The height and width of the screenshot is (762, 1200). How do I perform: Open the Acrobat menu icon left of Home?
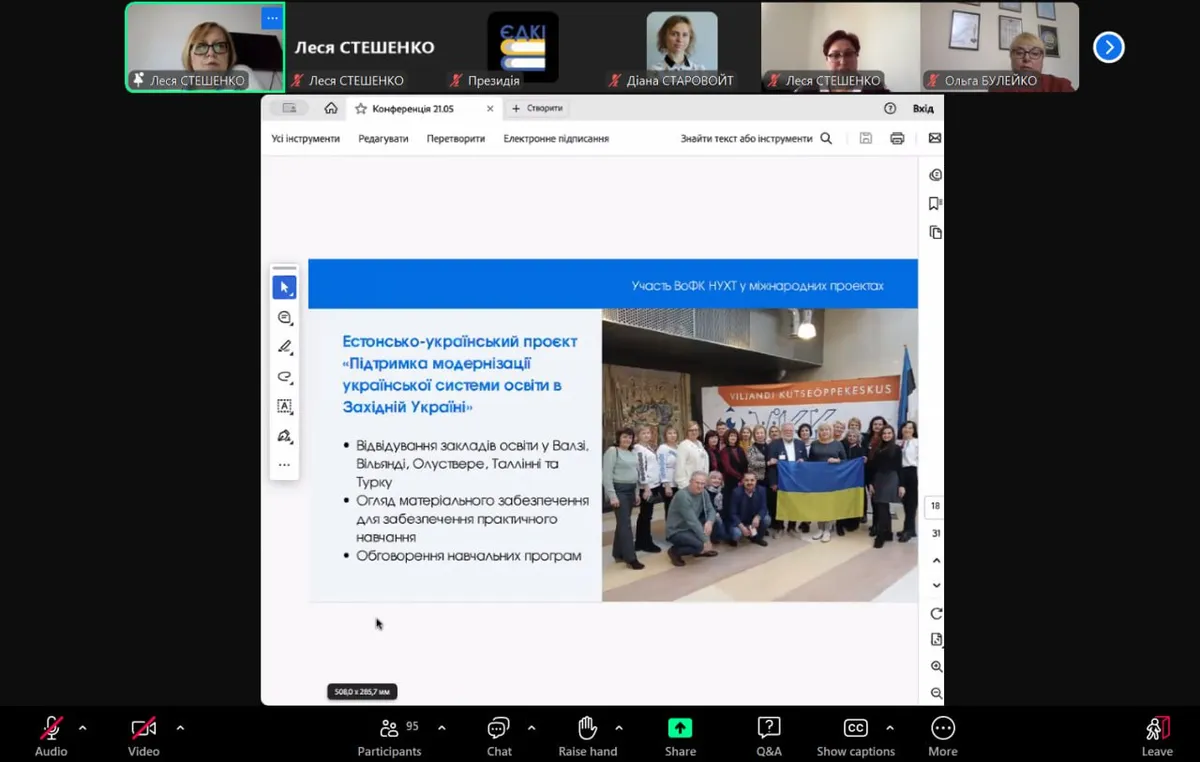(x=290, y=108)
